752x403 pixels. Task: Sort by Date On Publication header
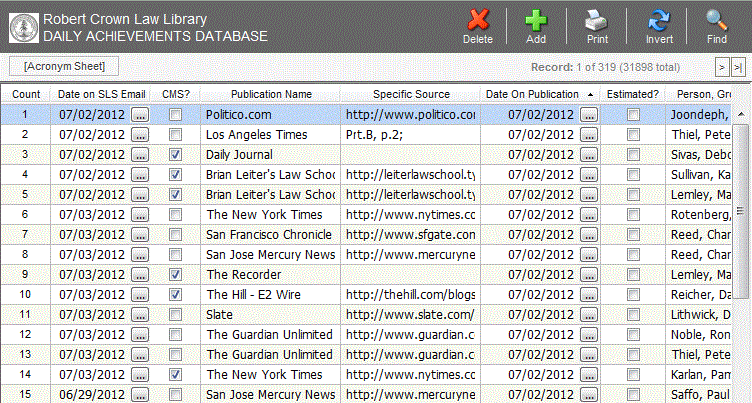(x=540, y=94)
